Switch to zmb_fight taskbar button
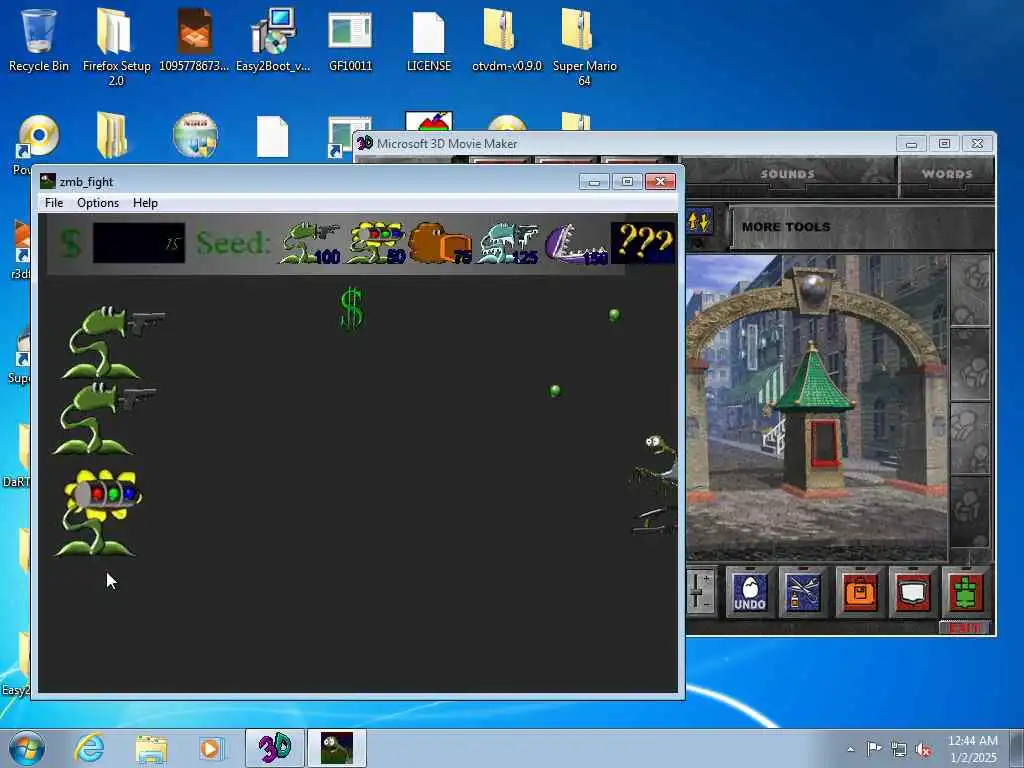 tap(337, 748)
